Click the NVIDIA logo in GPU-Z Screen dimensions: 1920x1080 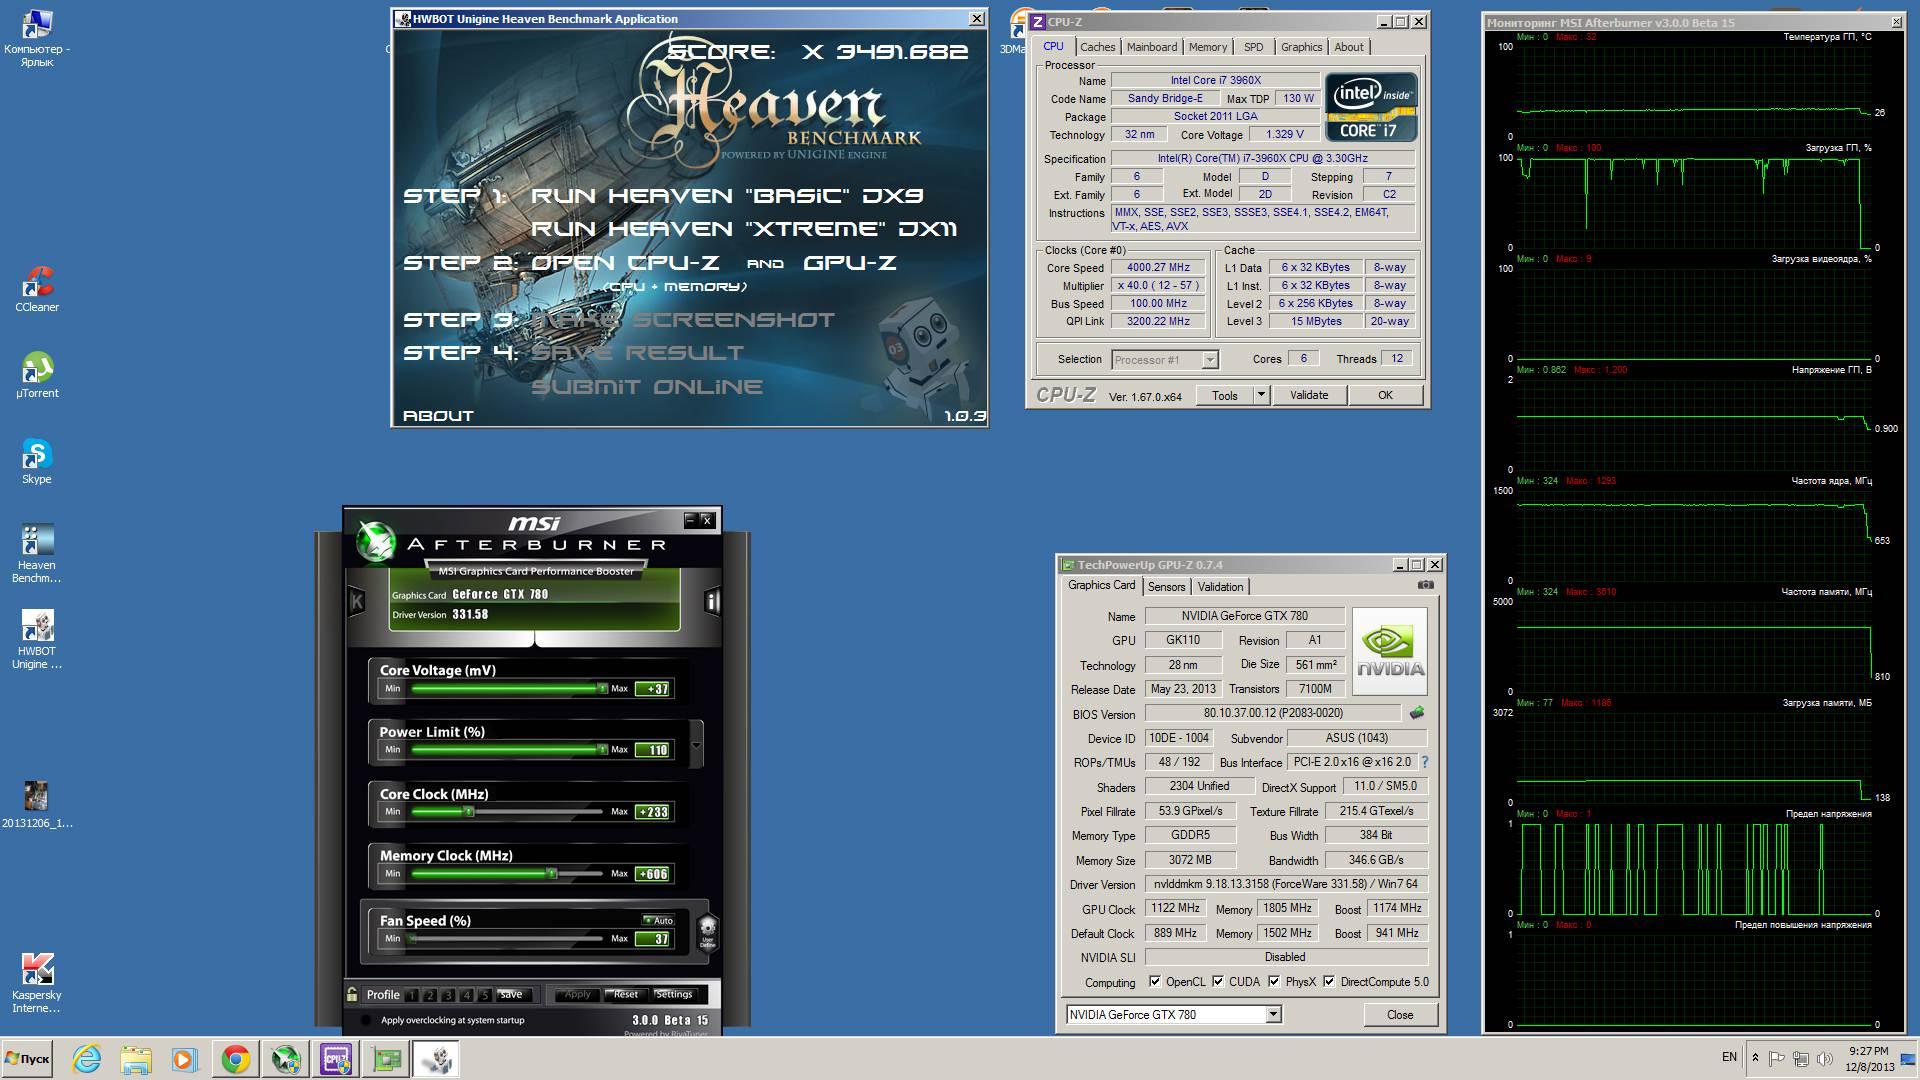[x=1390, y=651]
